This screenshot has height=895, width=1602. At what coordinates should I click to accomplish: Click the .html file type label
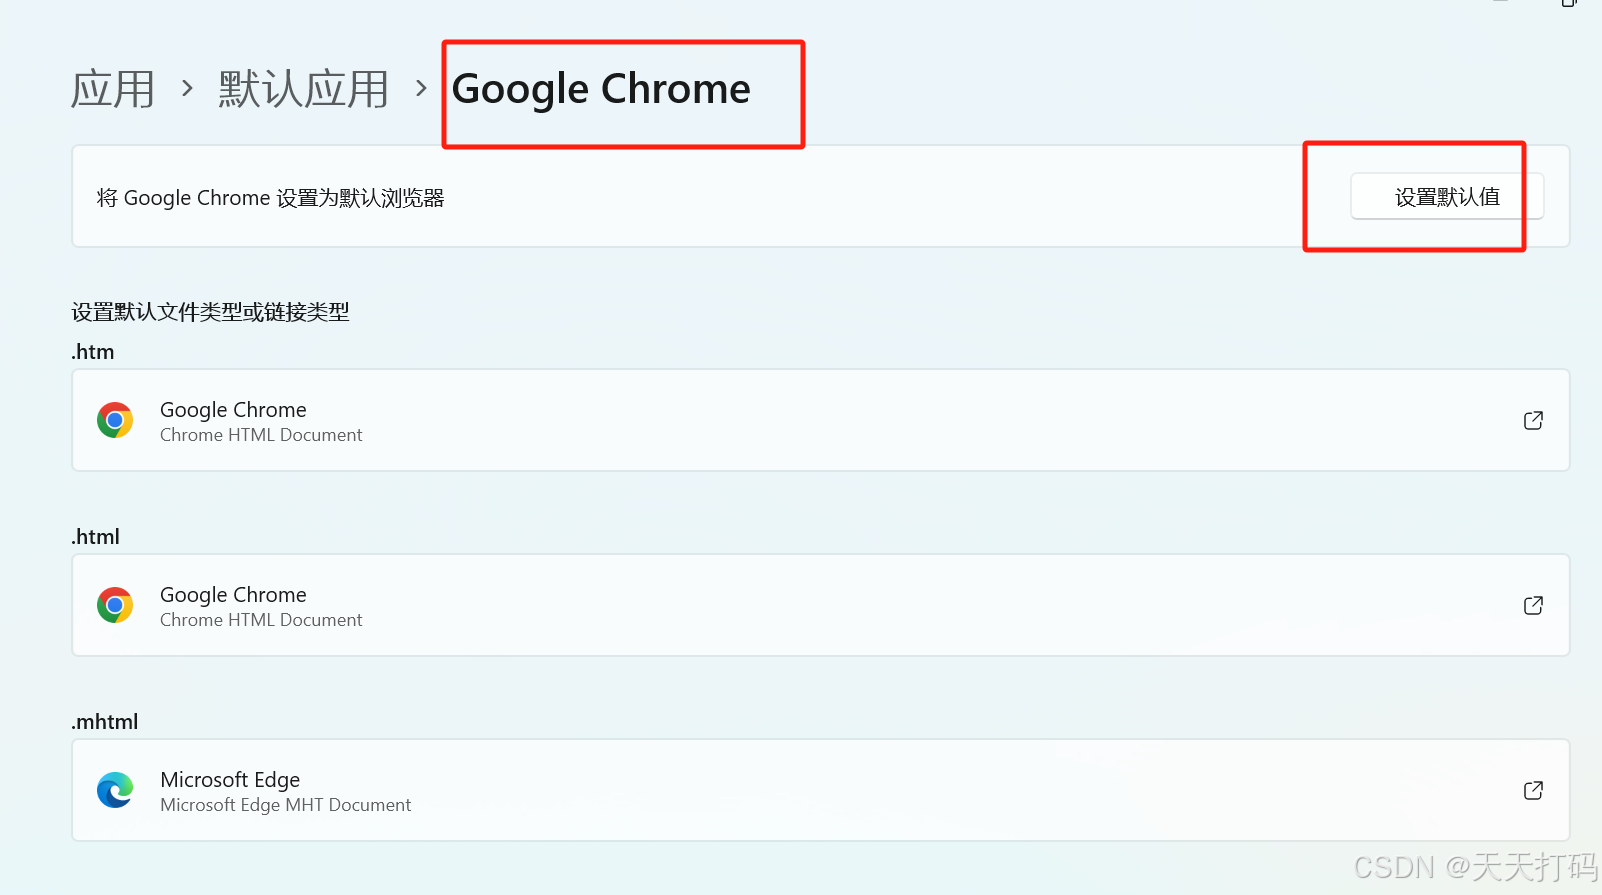pyautogui.click(x=96, y=537)
